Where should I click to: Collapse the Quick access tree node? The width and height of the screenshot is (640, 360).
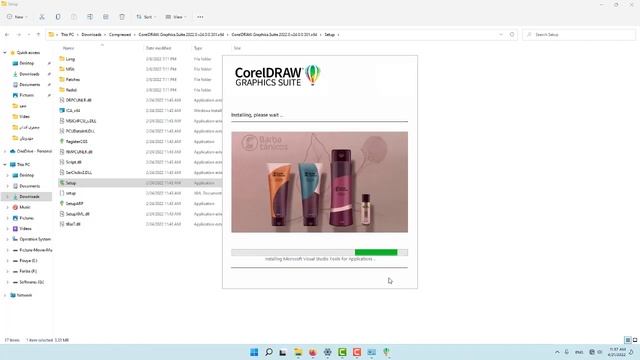5,53
